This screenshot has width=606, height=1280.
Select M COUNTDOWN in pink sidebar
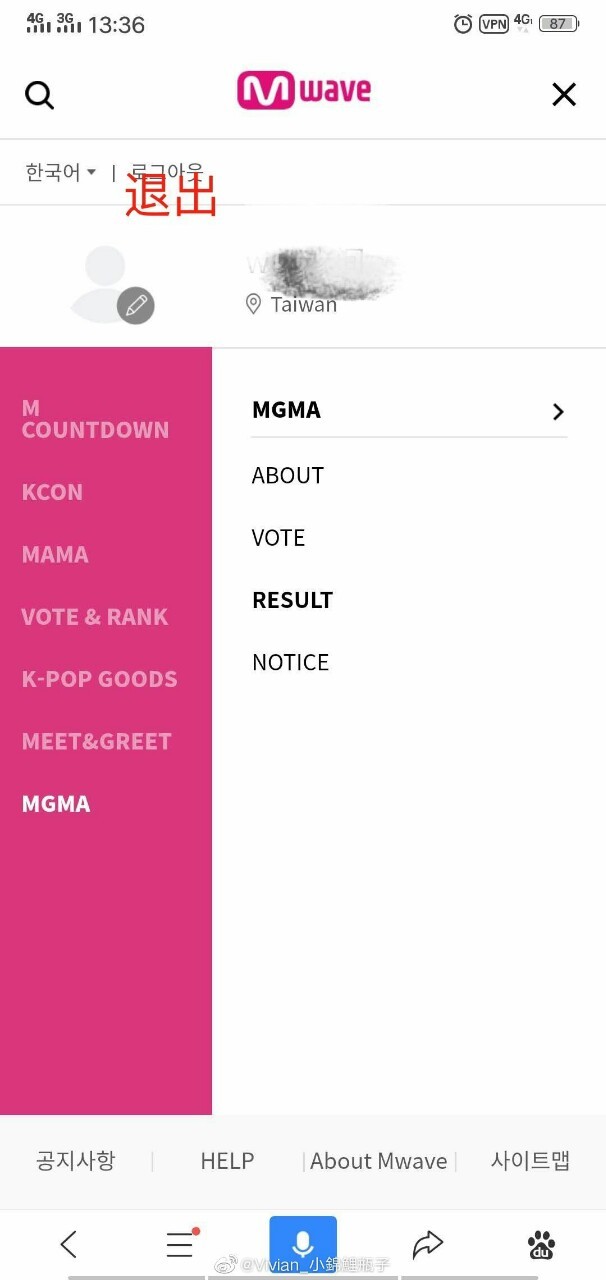click(x=95, y=419)
